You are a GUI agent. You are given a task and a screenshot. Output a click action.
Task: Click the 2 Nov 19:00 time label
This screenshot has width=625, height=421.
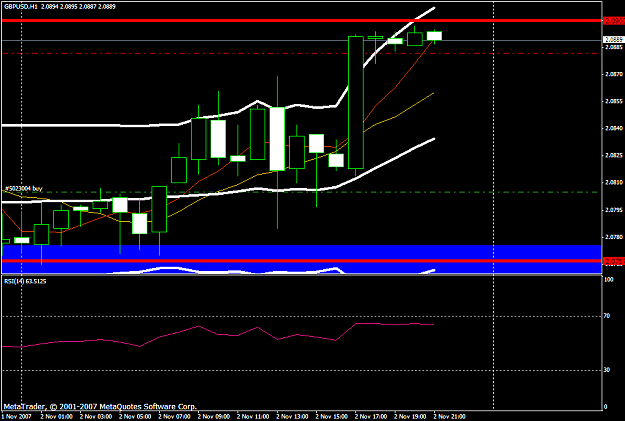coord(411,417)
